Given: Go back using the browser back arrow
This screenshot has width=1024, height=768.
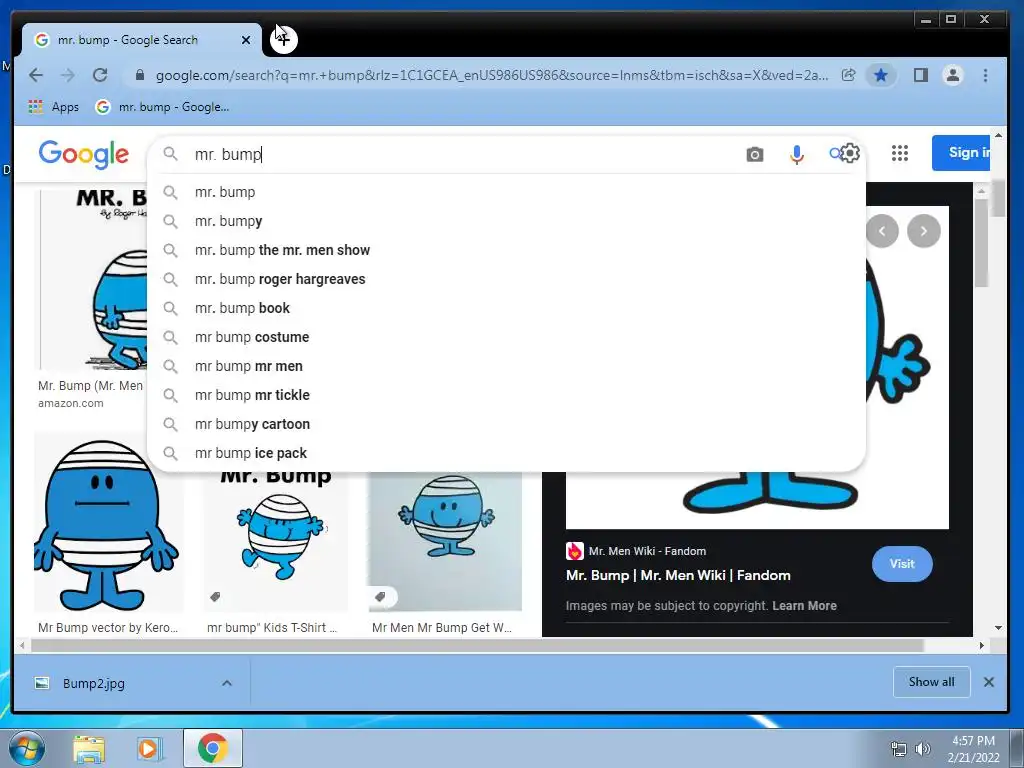Looking at the screenshot, I should point(36,75).
